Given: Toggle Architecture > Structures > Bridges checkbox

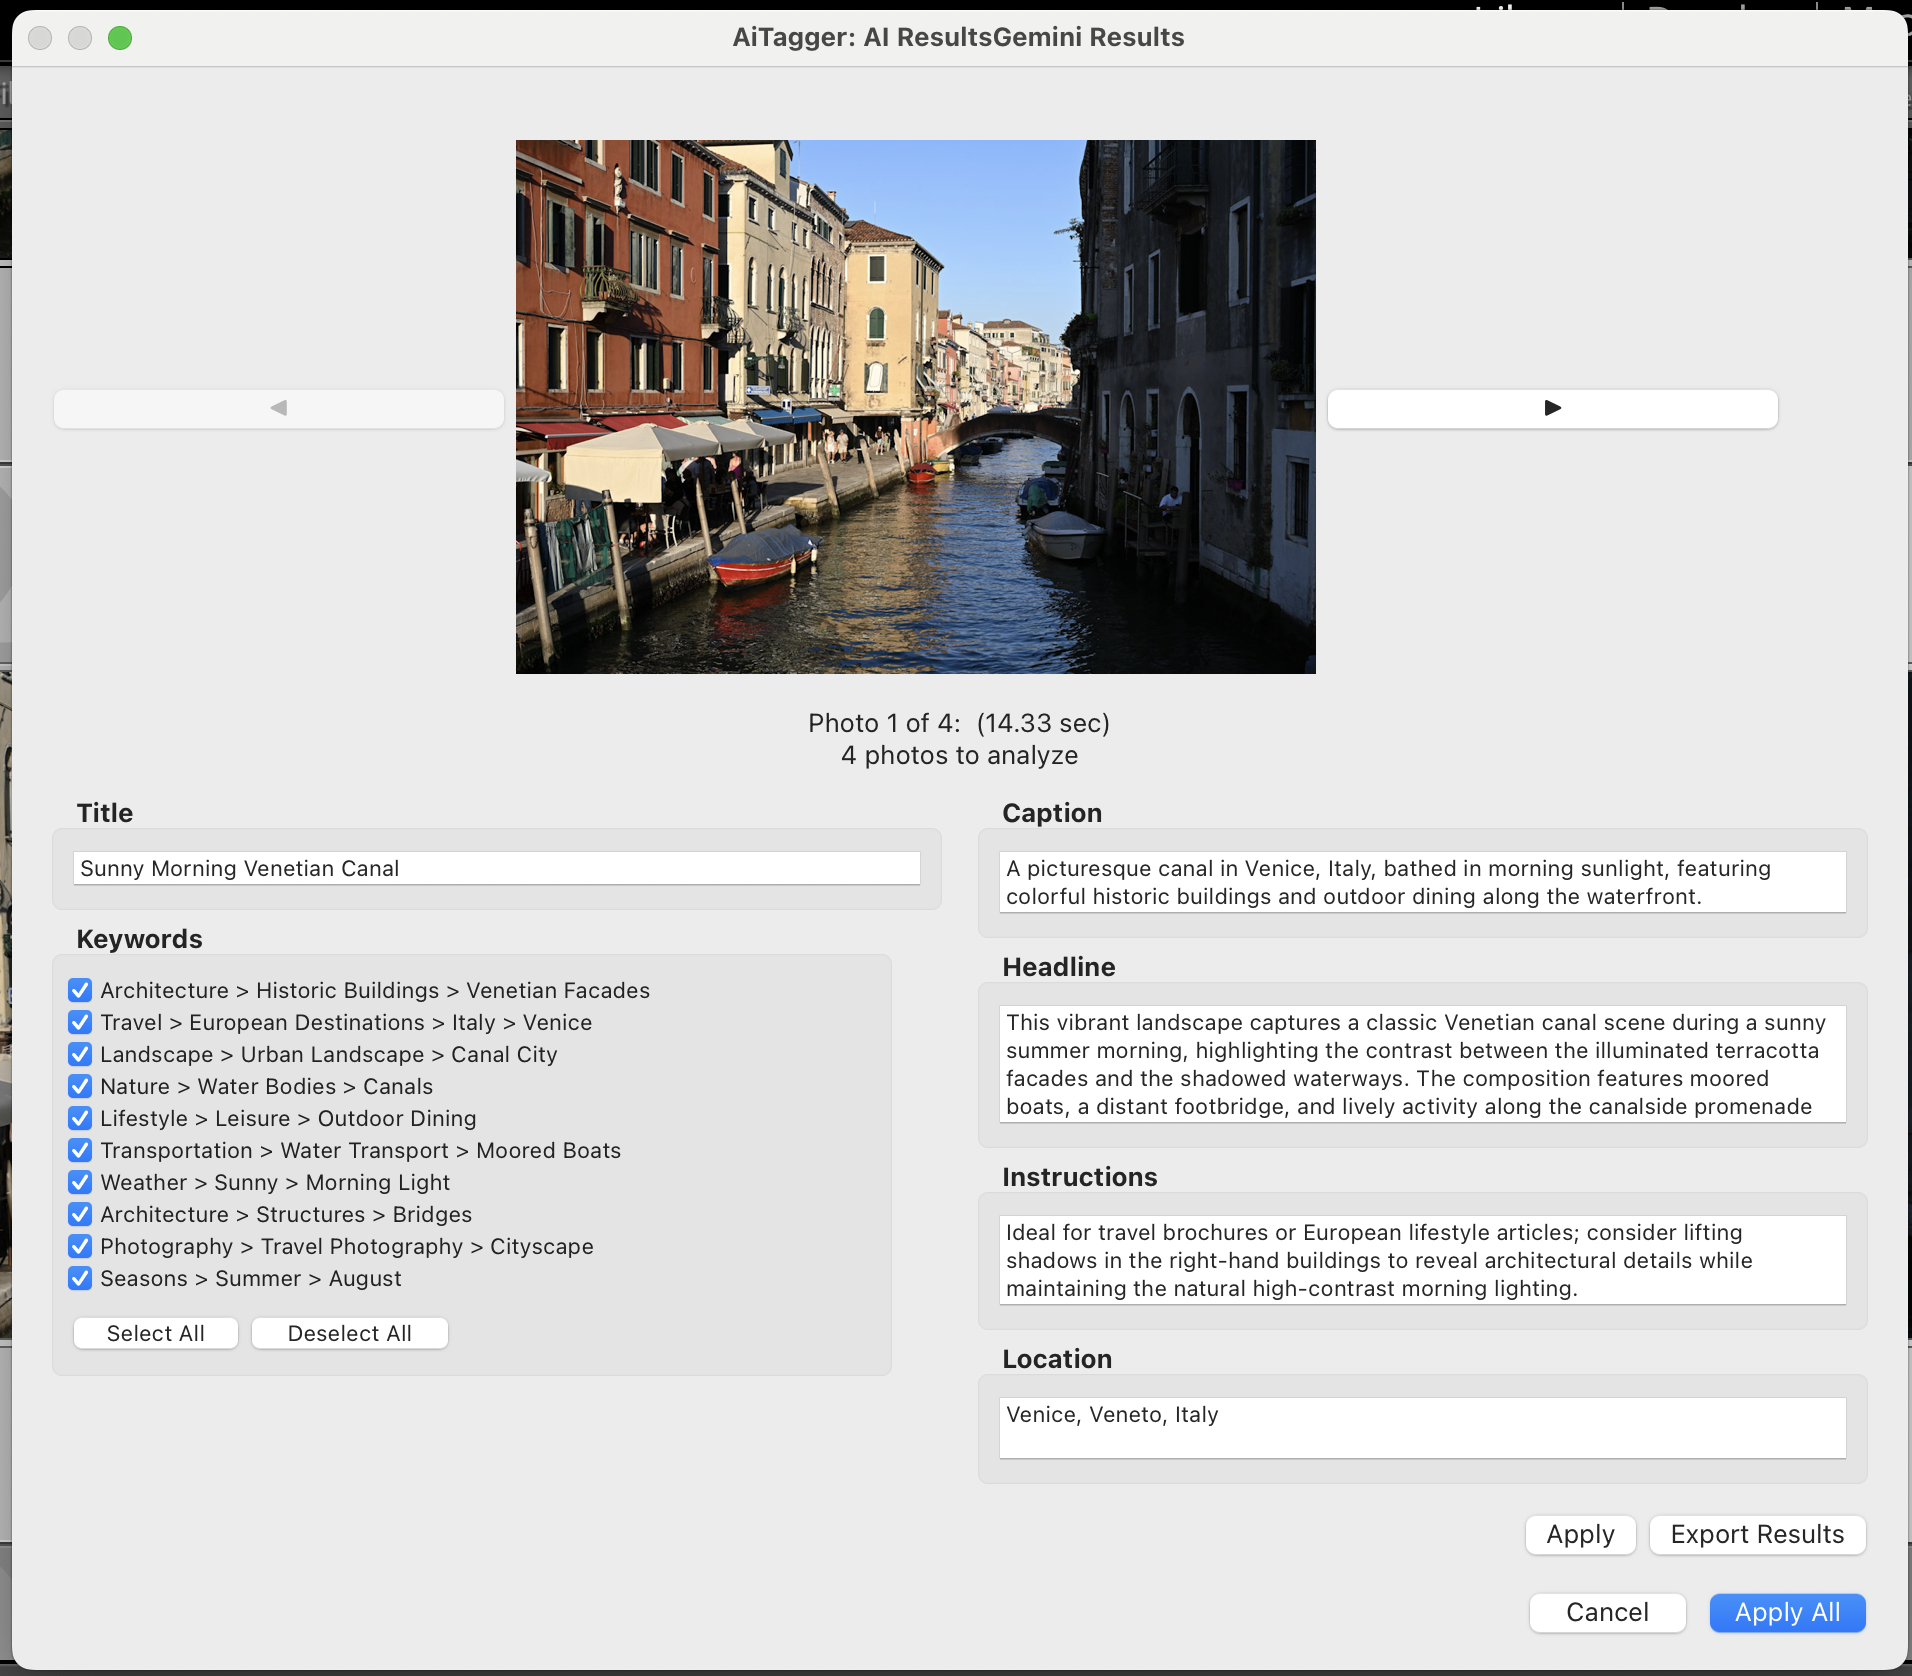Looking at the screenshot, I should (81, 1214).
